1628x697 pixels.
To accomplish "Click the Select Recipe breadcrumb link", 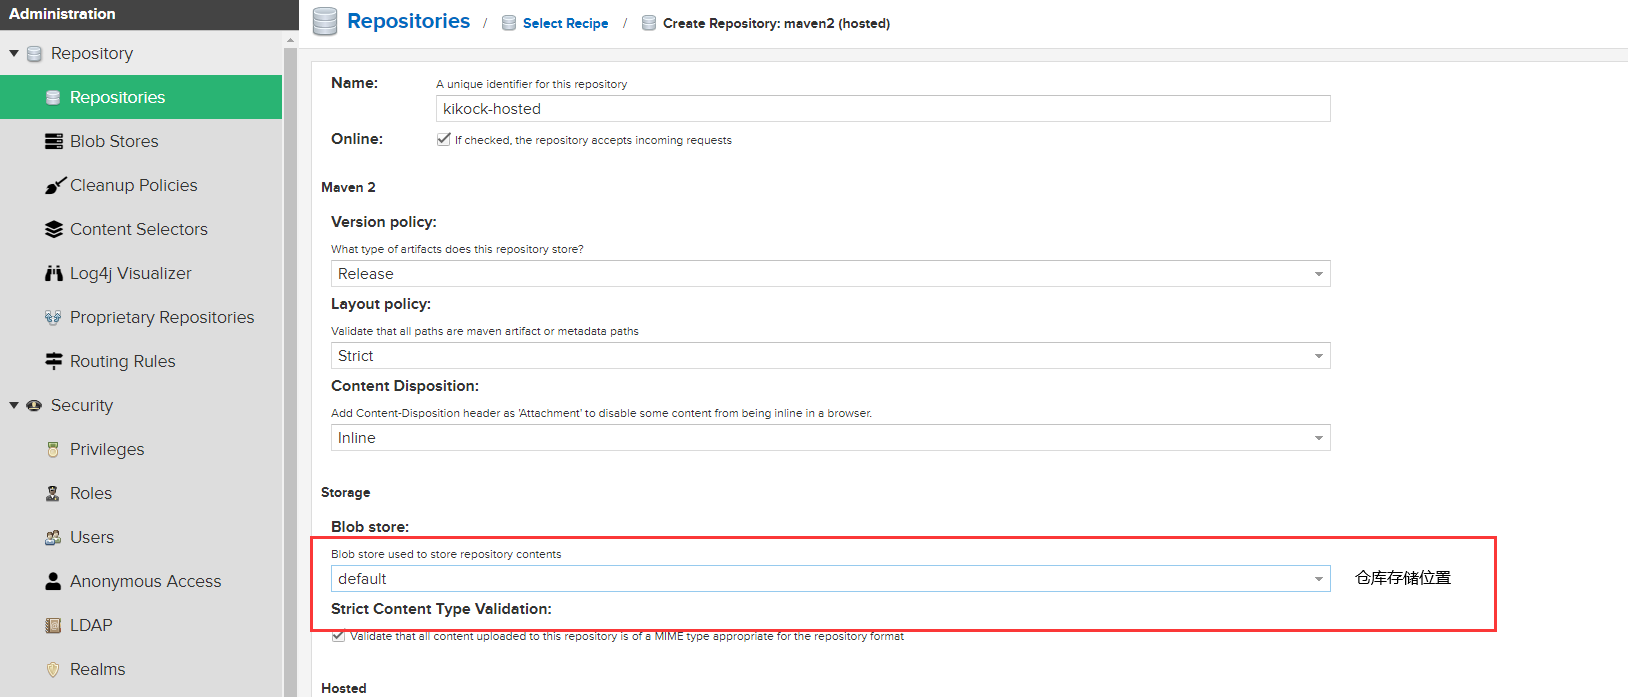I will 565,23.
